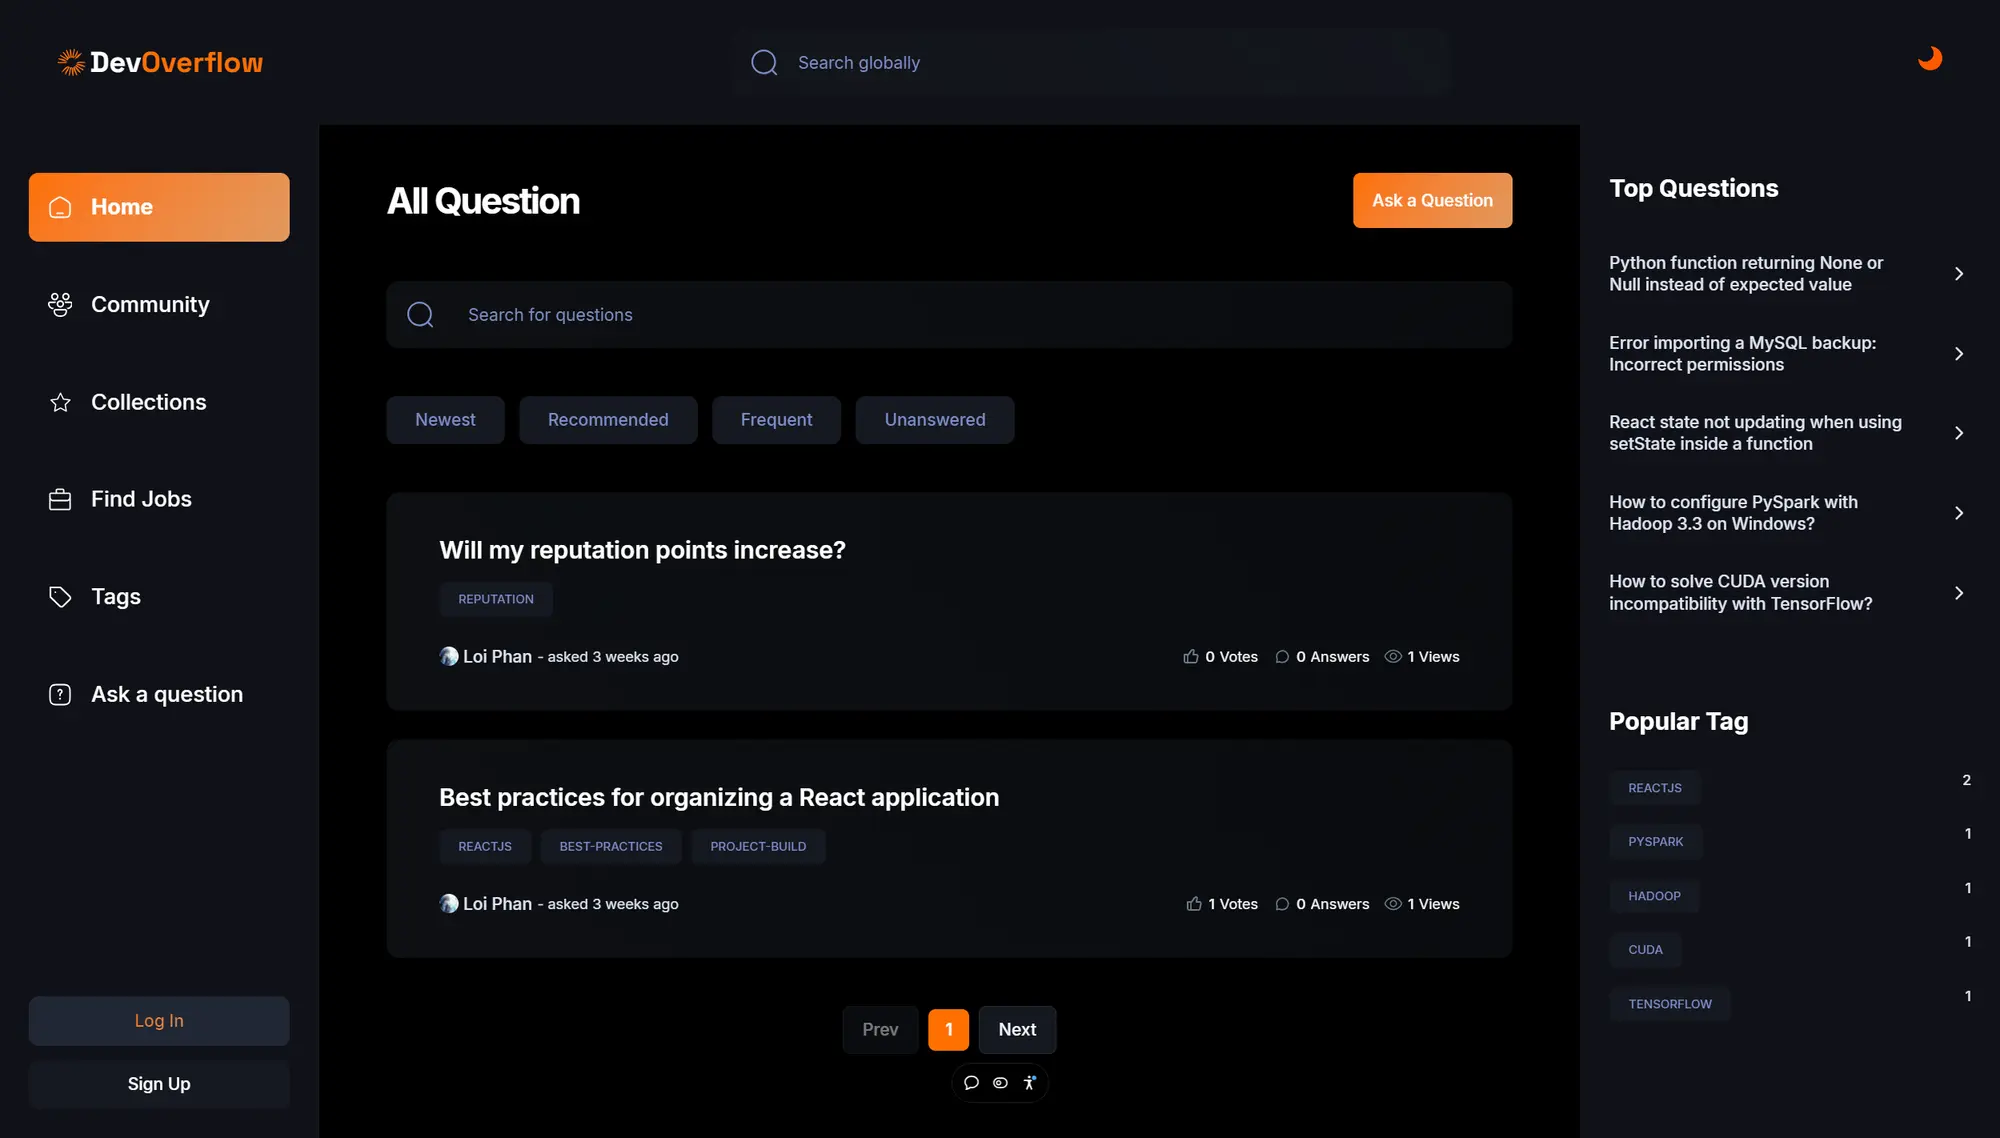Switch to the Frequent filter tab

[x=776, y=420]
